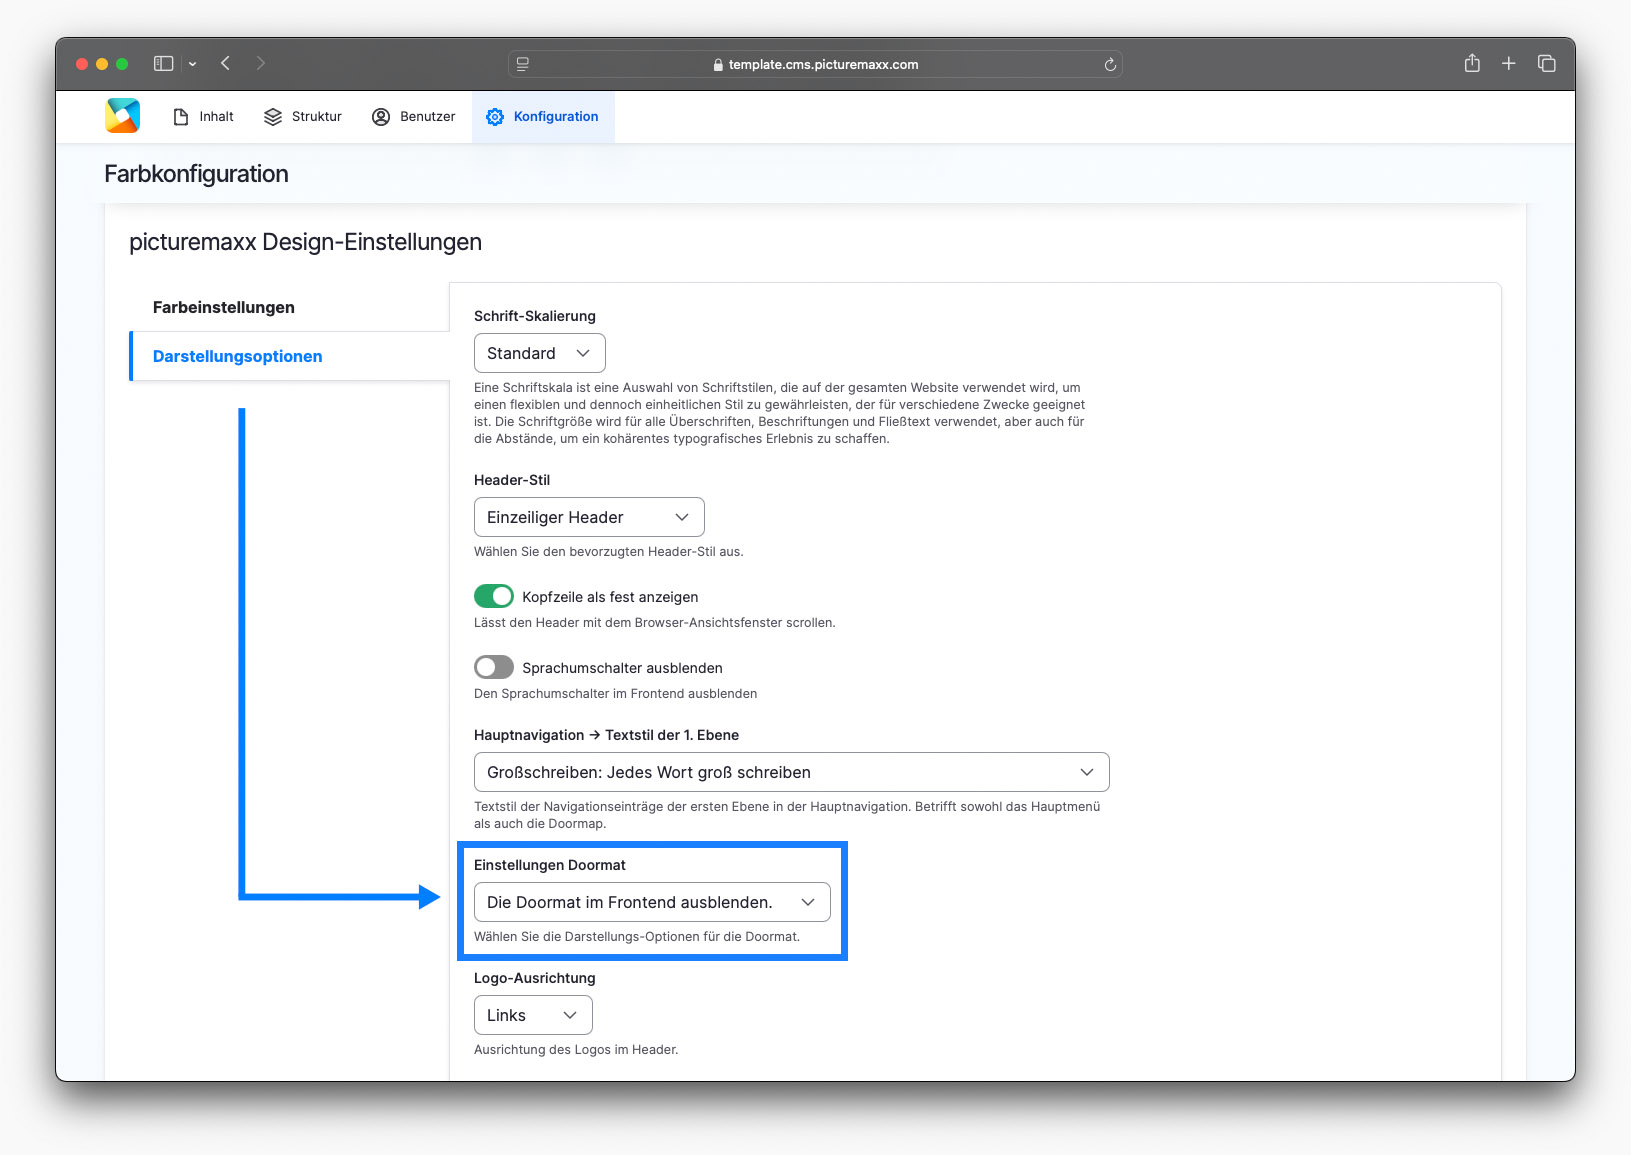Screen dimensions: 1631x1155
Task: Click the Sprachumschalter ausblenden label
Action: 622,668
